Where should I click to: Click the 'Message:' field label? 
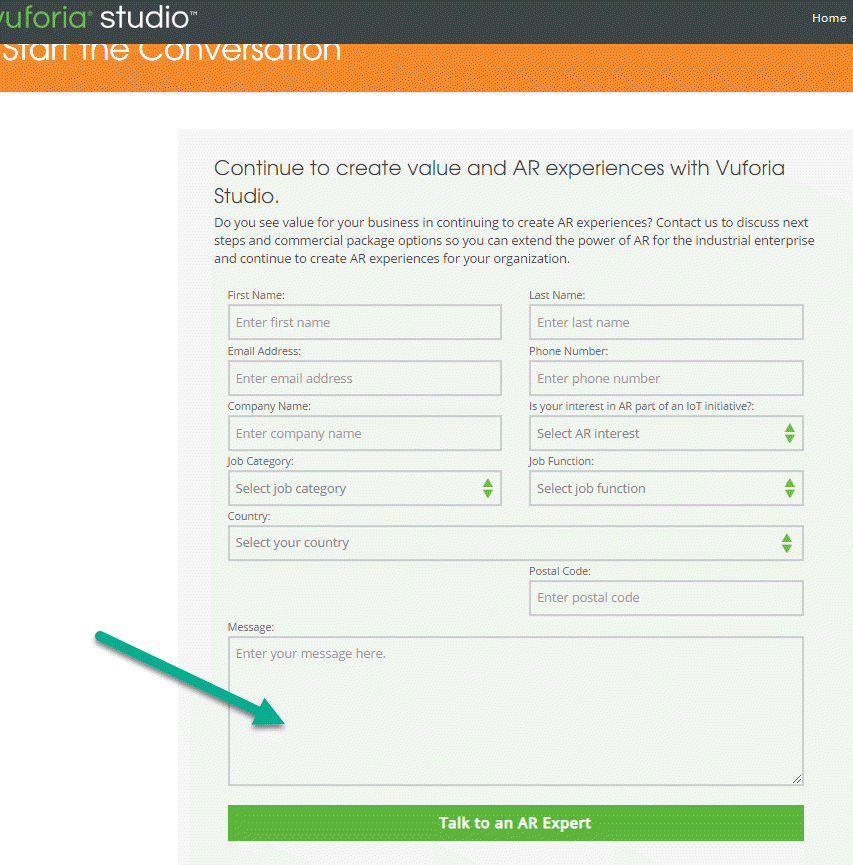coord(251,627)
